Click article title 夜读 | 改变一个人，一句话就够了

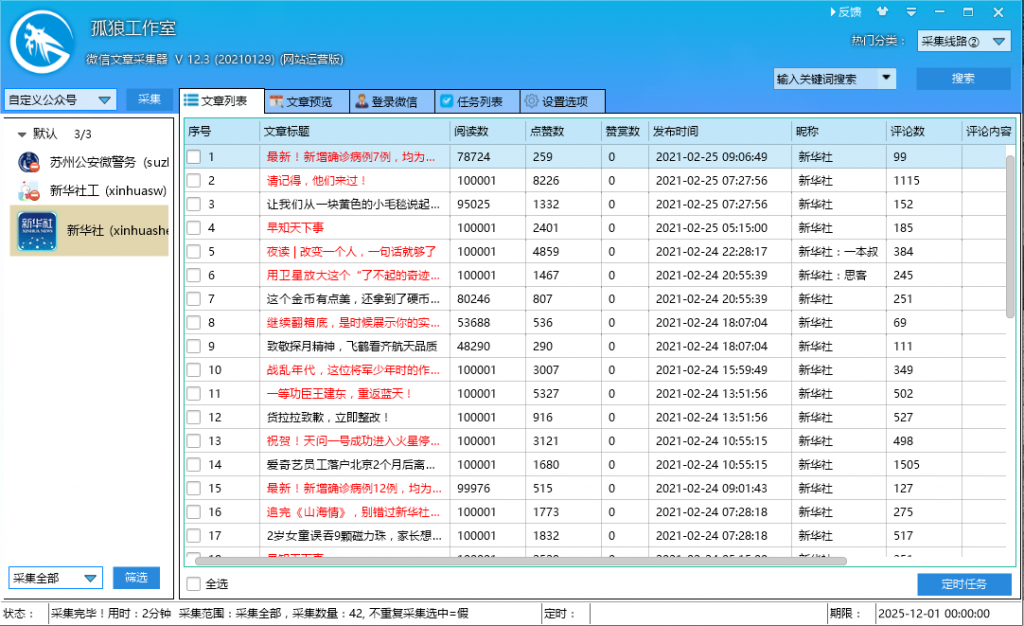click(x=351, y=252)
